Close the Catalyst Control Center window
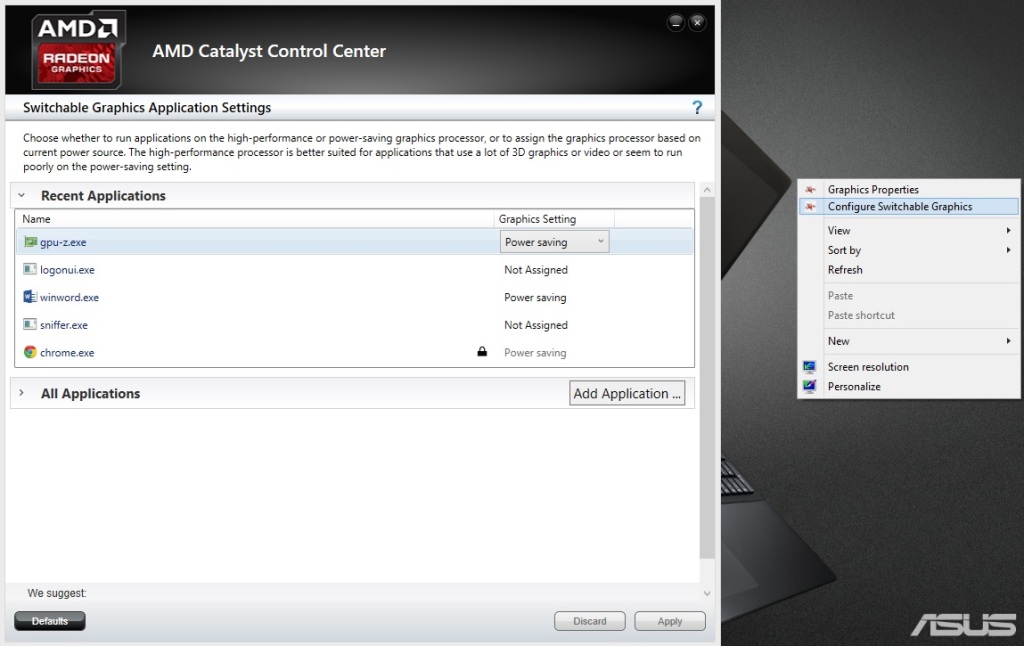Screen dimensions: 1024x646 click(x=697, y=23)
